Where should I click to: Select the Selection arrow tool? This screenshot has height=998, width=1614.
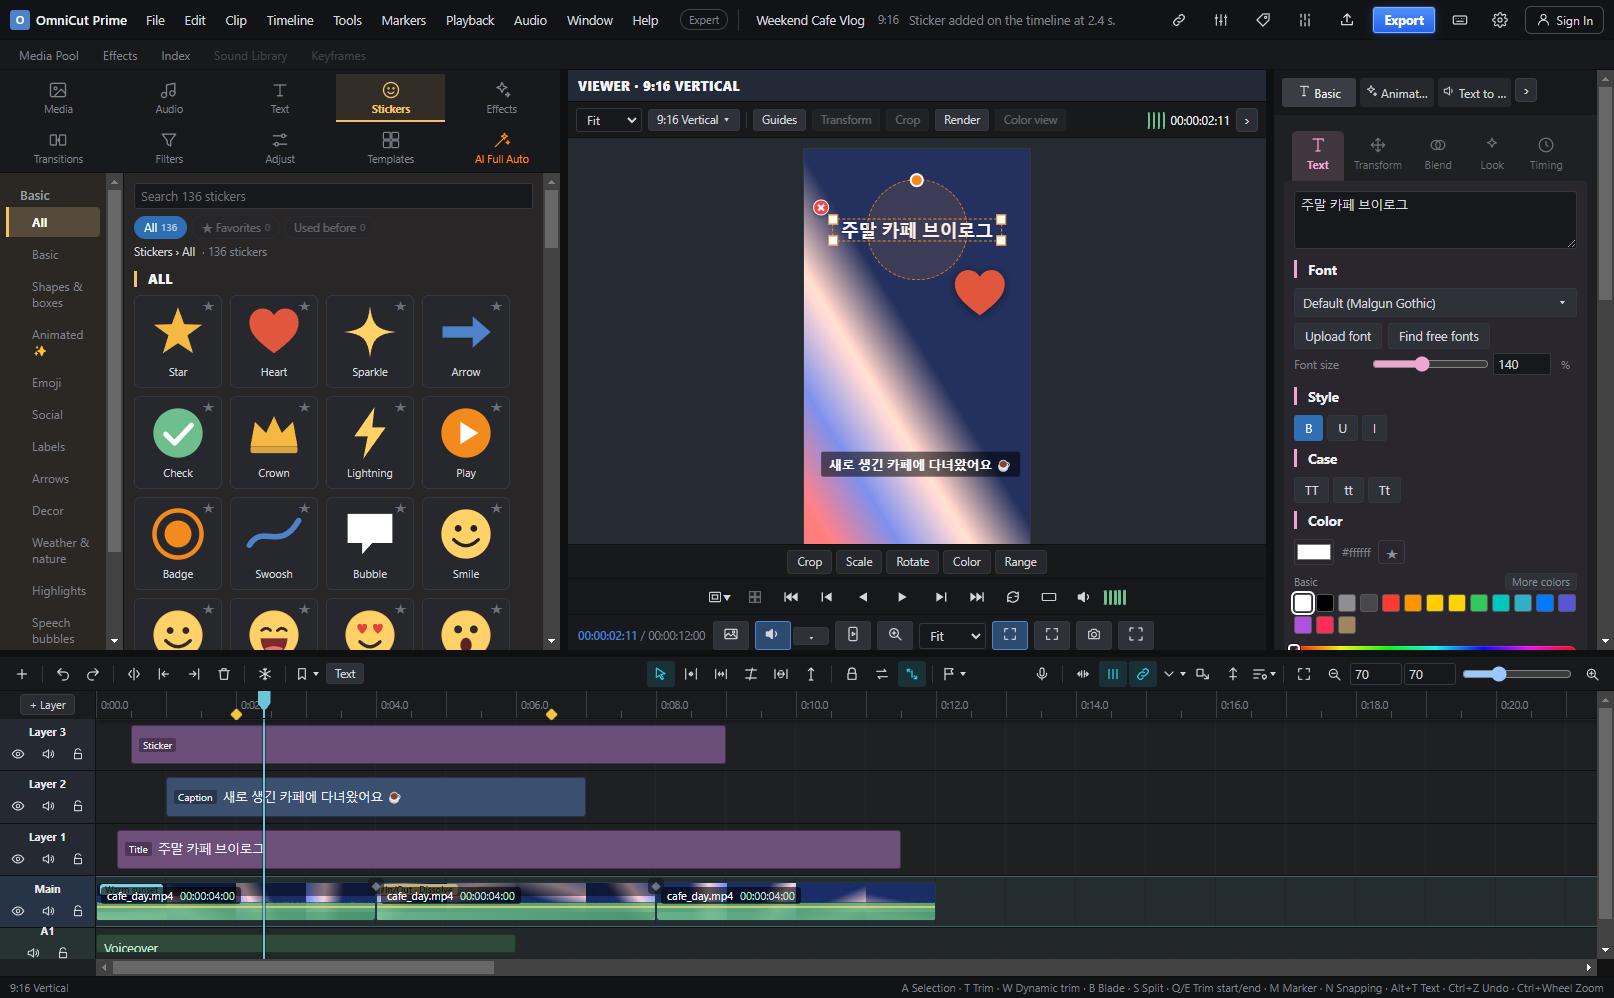point(660,674)
